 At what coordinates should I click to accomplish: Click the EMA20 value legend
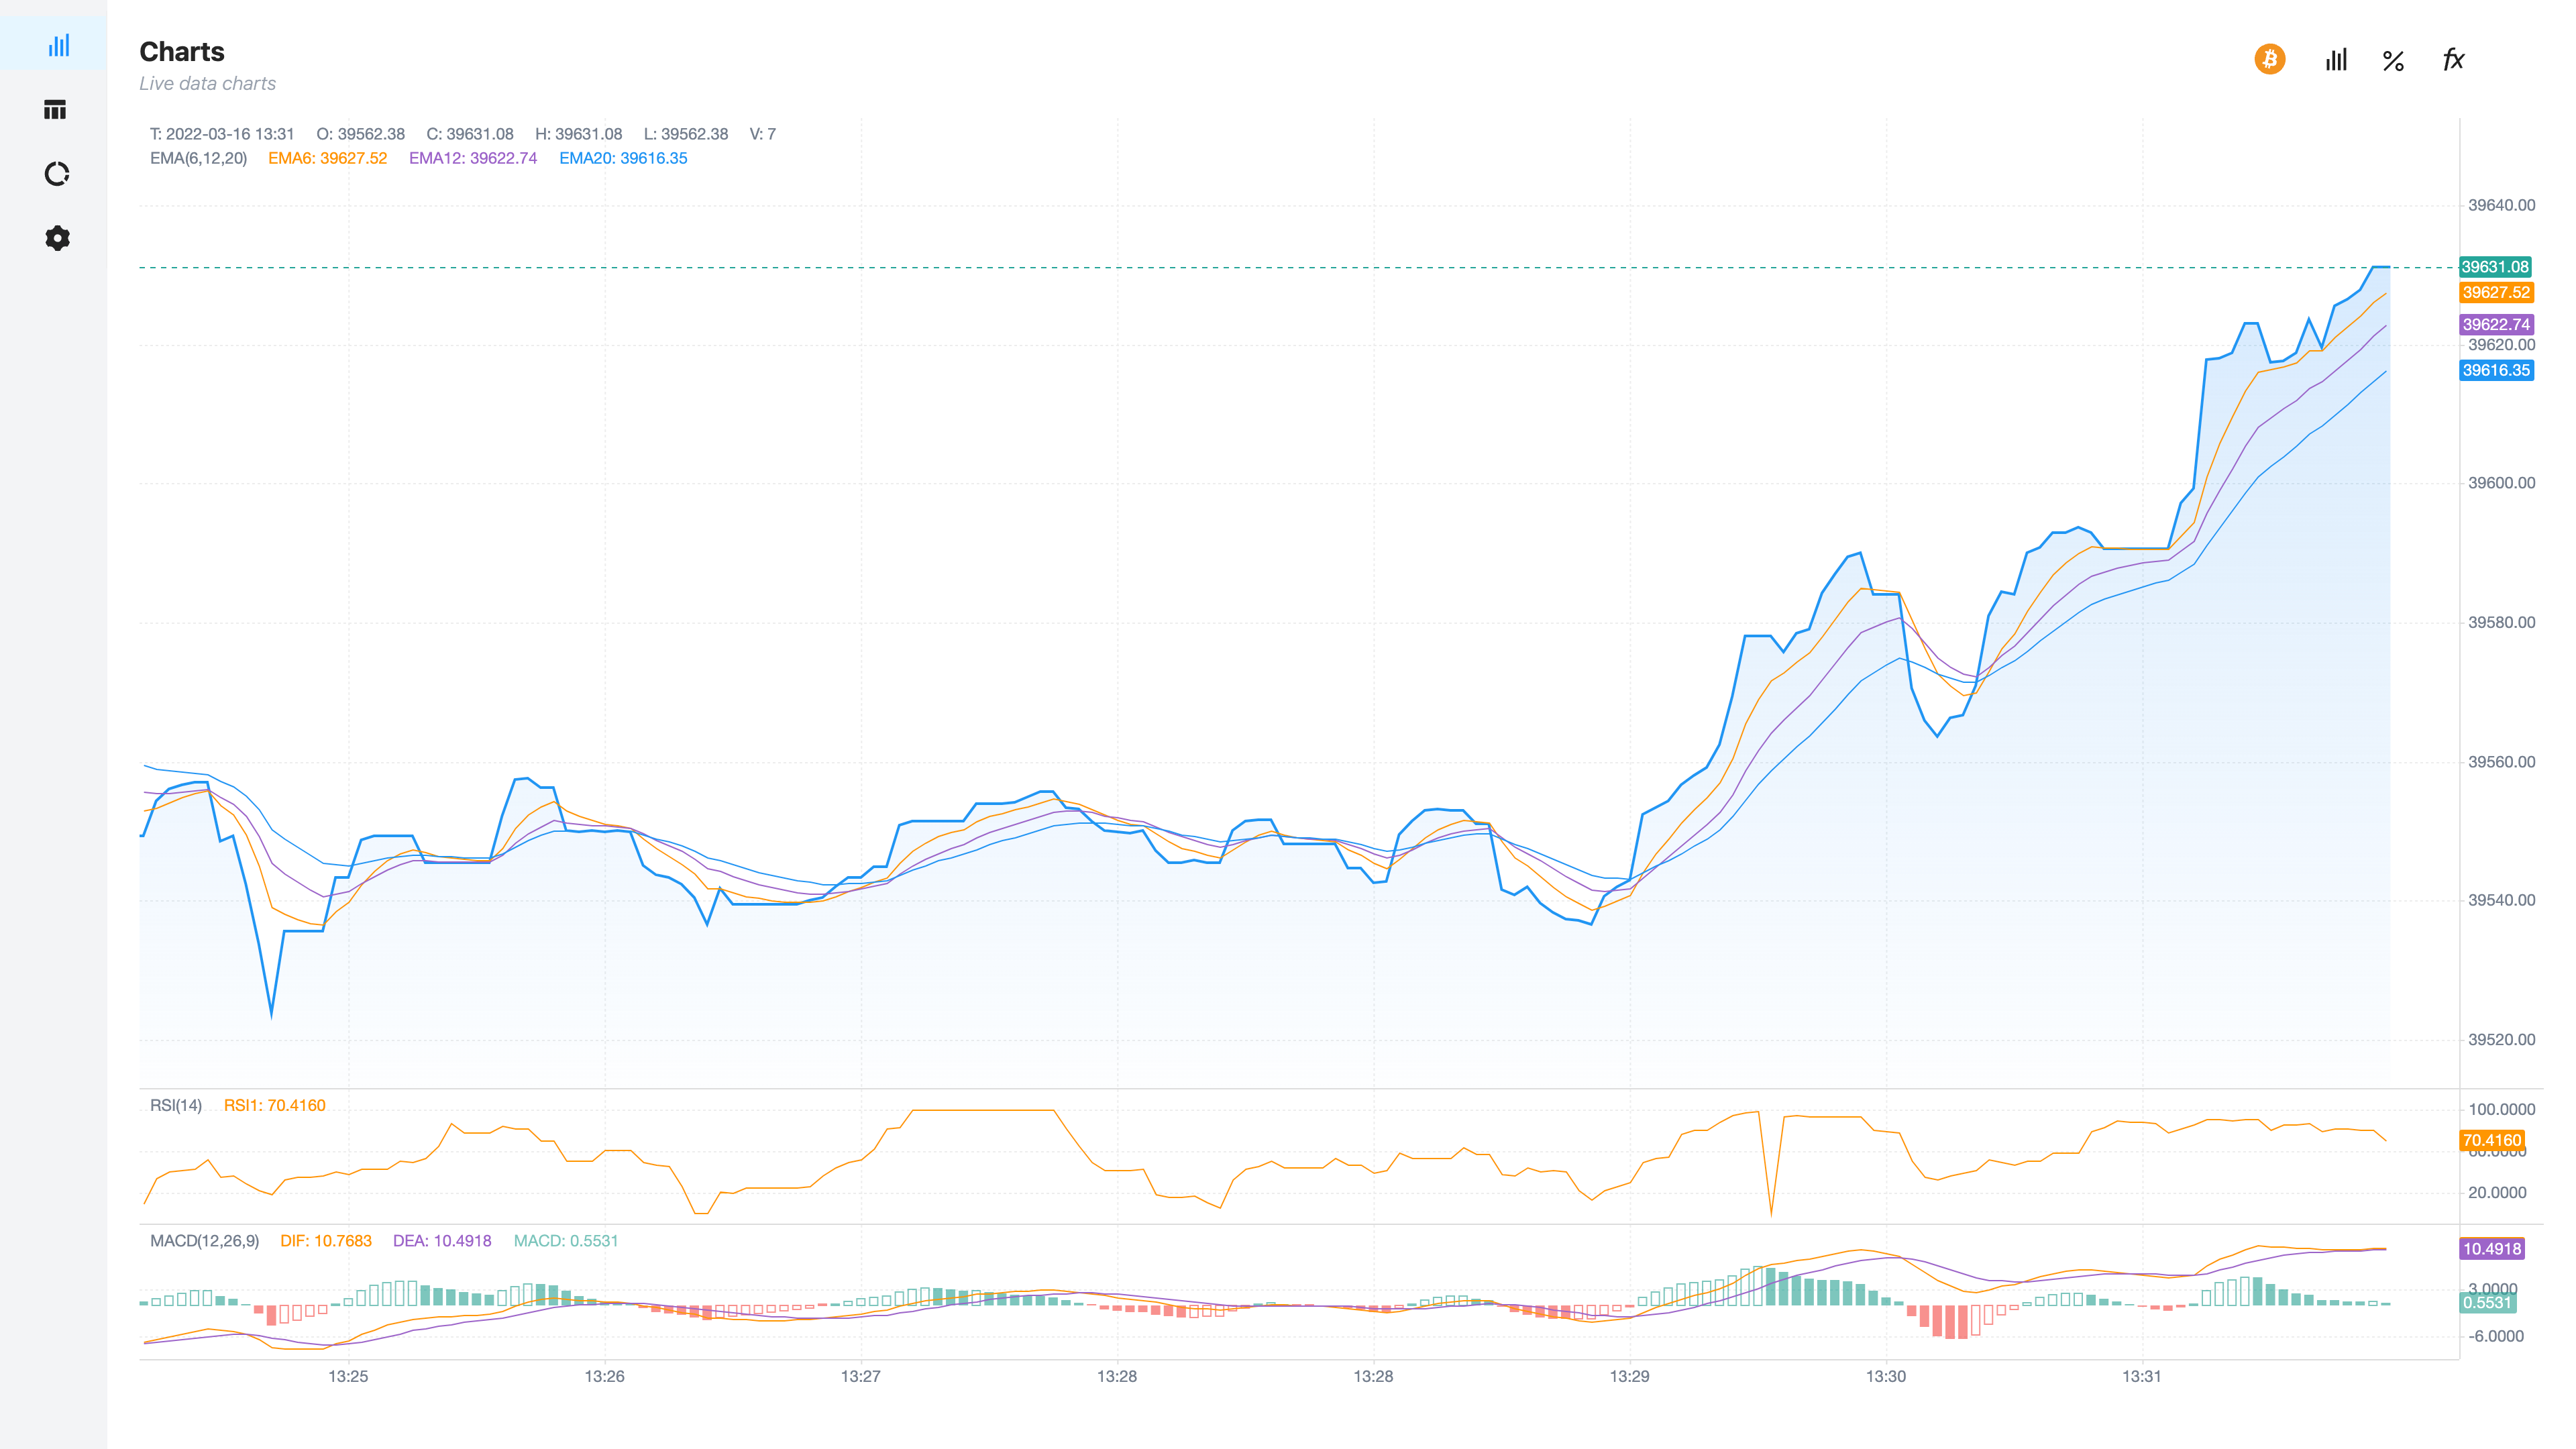623,158
